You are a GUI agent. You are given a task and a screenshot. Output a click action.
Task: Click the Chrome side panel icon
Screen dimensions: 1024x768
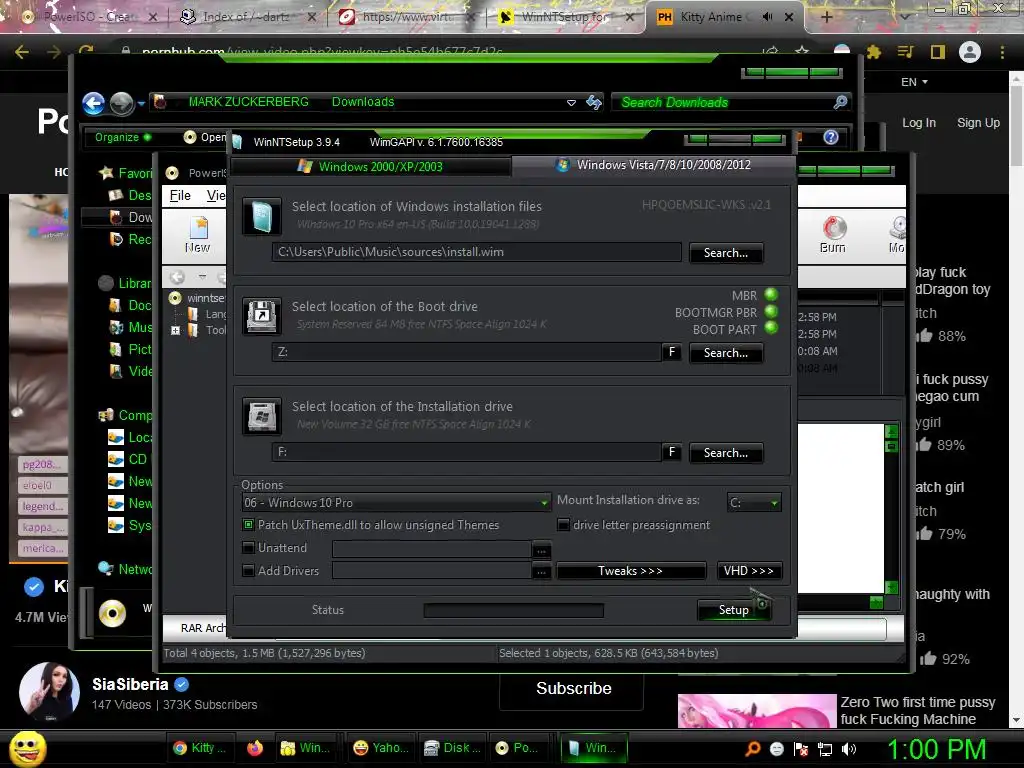(x=938, y=52)
